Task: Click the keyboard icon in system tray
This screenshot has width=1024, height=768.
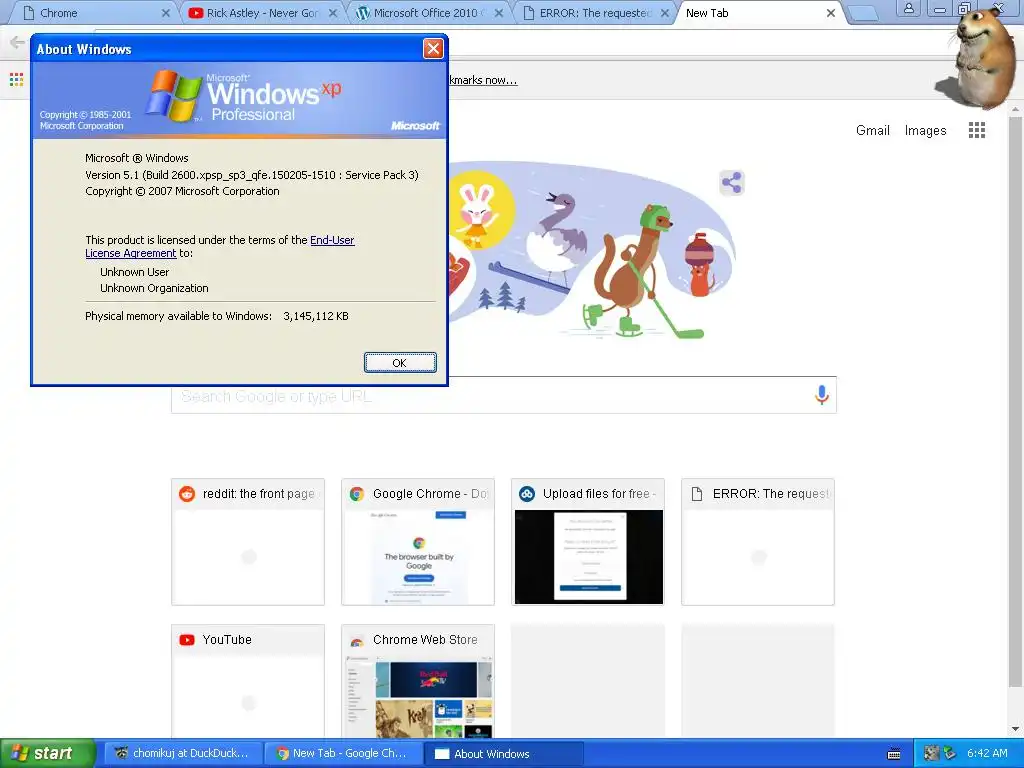Action: (894, 754)
